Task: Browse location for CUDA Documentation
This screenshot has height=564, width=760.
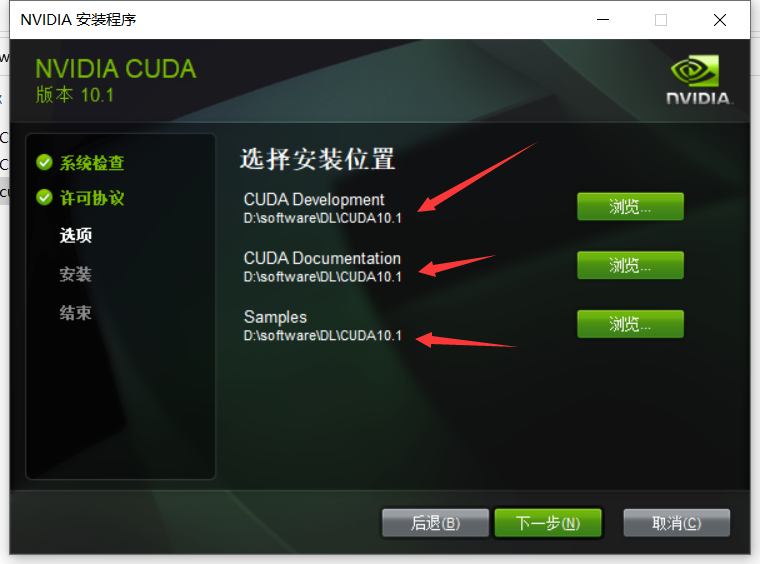Action: click(630, 266)
